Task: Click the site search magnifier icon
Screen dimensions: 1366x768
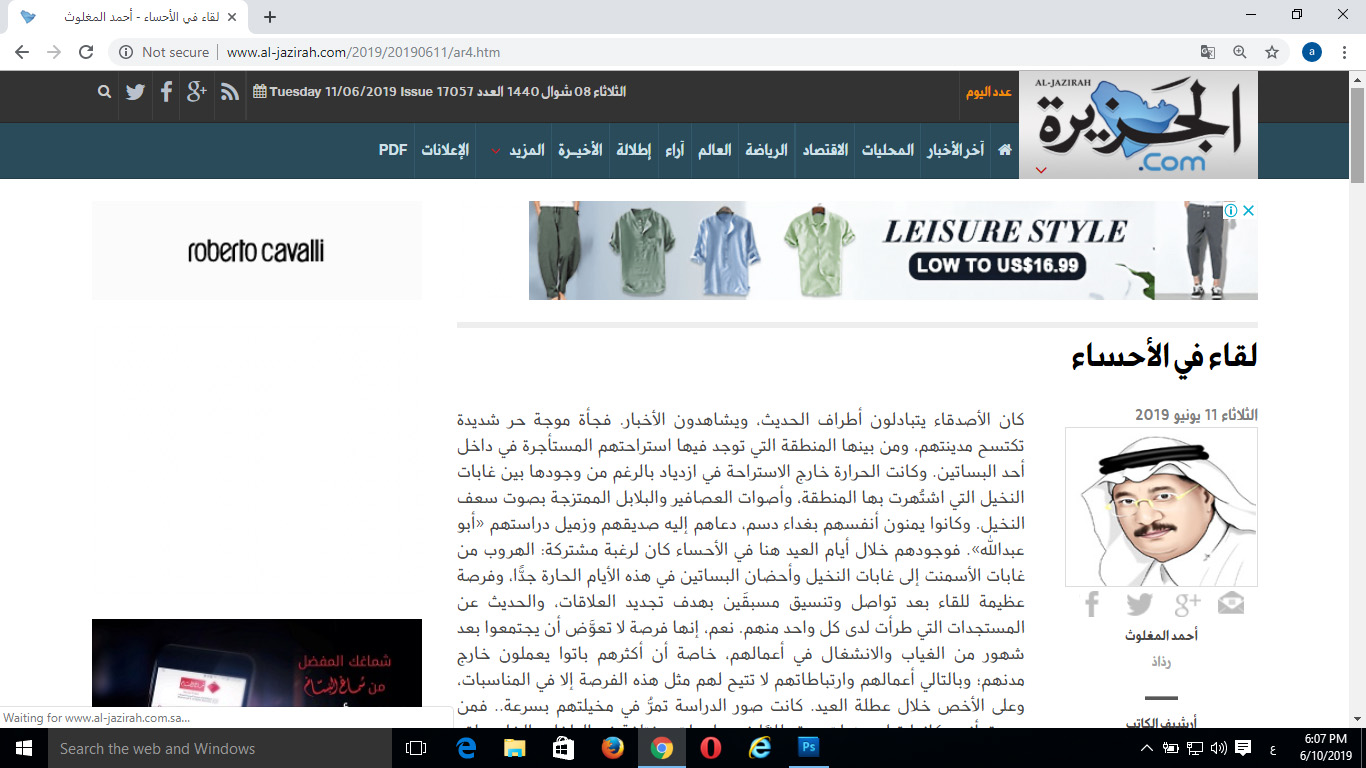Action: click(105, 92)
